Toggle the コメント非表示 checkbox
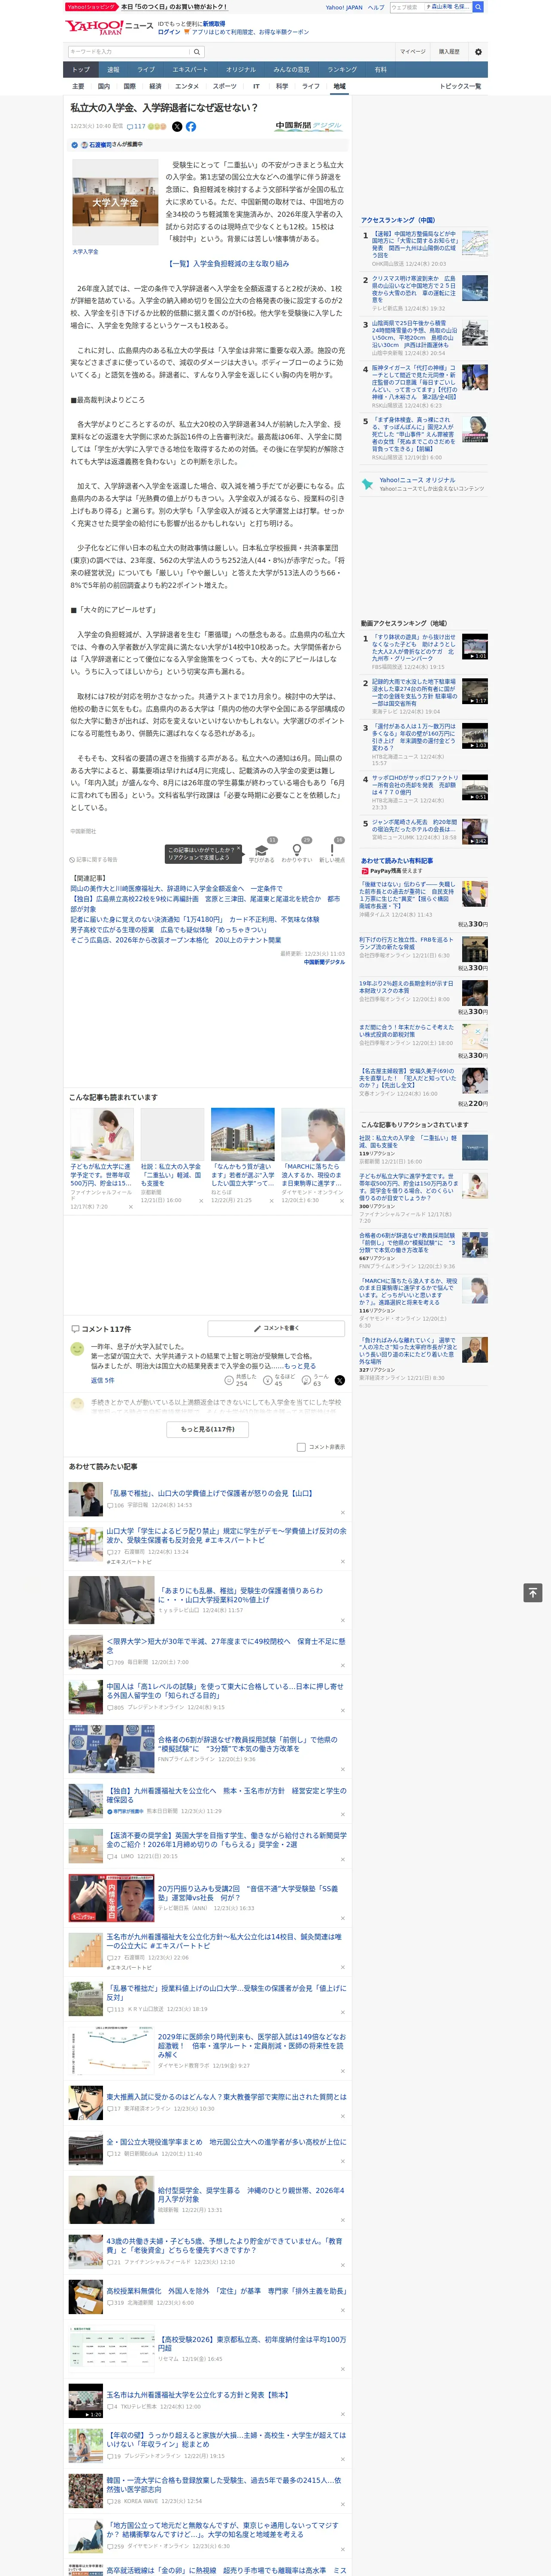 (301, 1447)
